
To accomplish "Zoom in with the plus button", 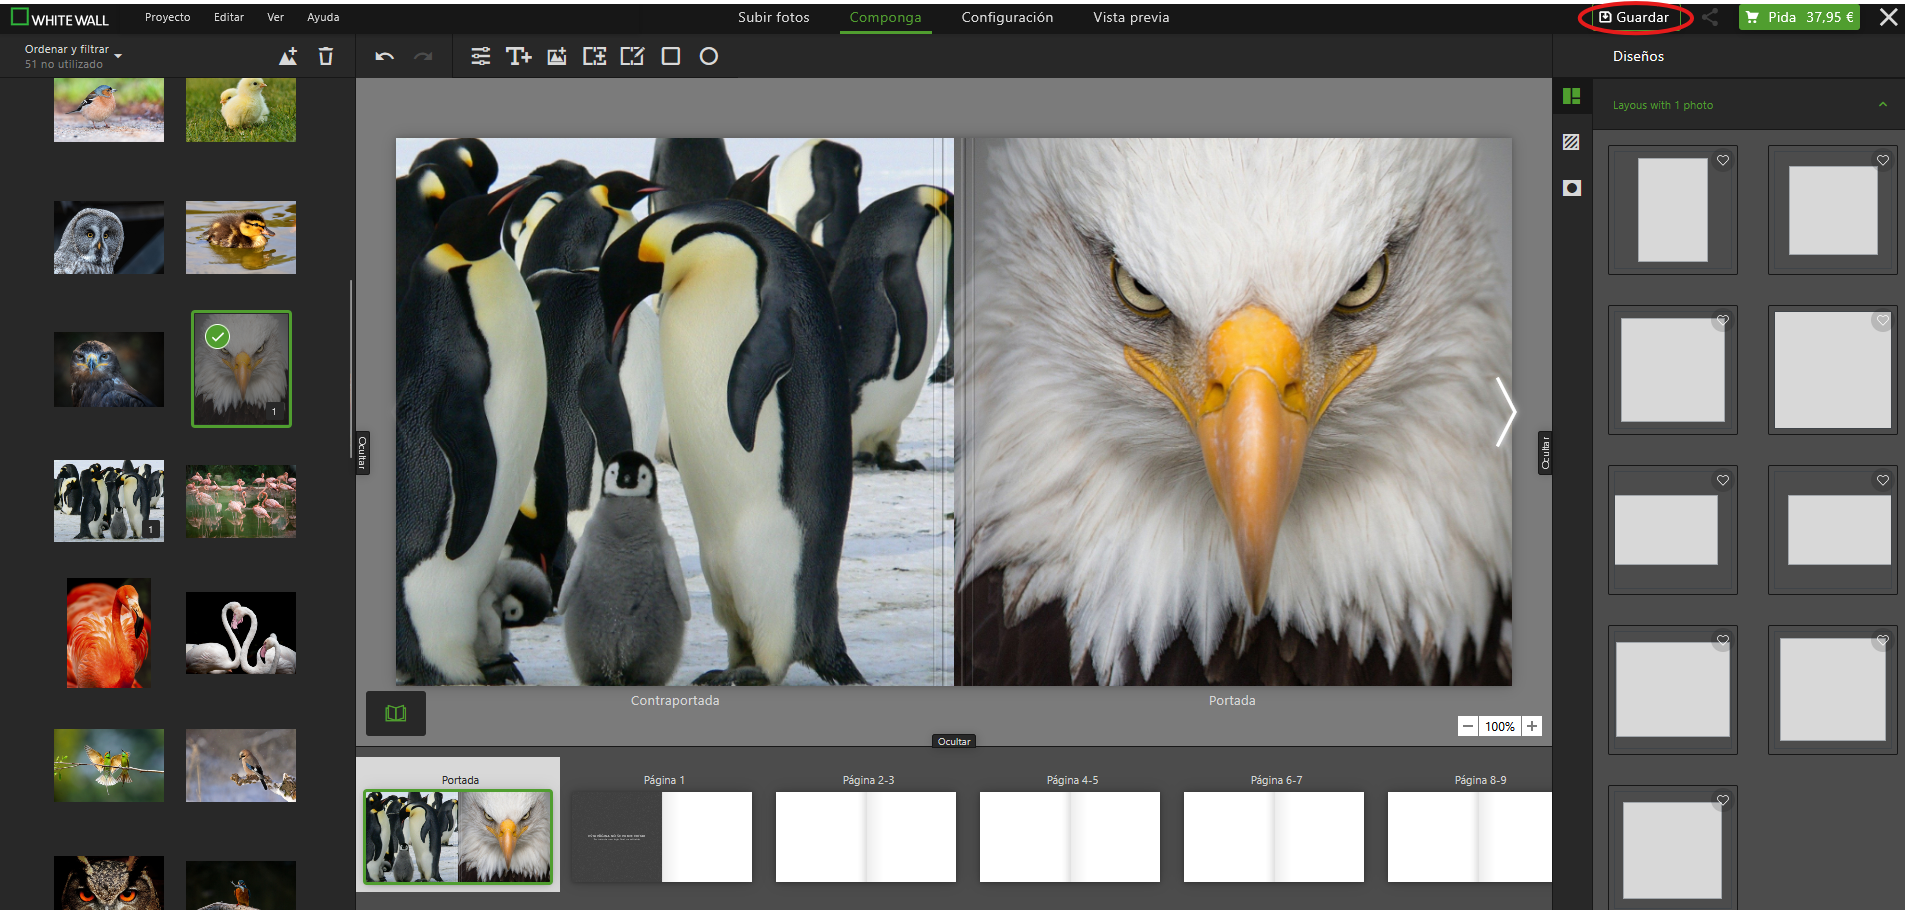I will pos(1532,727).
